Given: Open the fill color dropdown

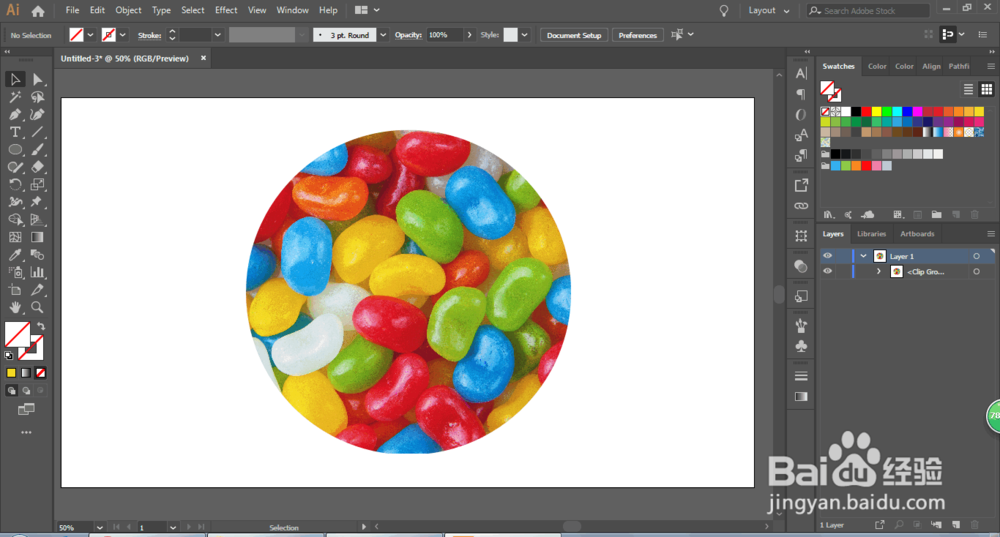Looking at the screenshot, I should pos(90,35).
